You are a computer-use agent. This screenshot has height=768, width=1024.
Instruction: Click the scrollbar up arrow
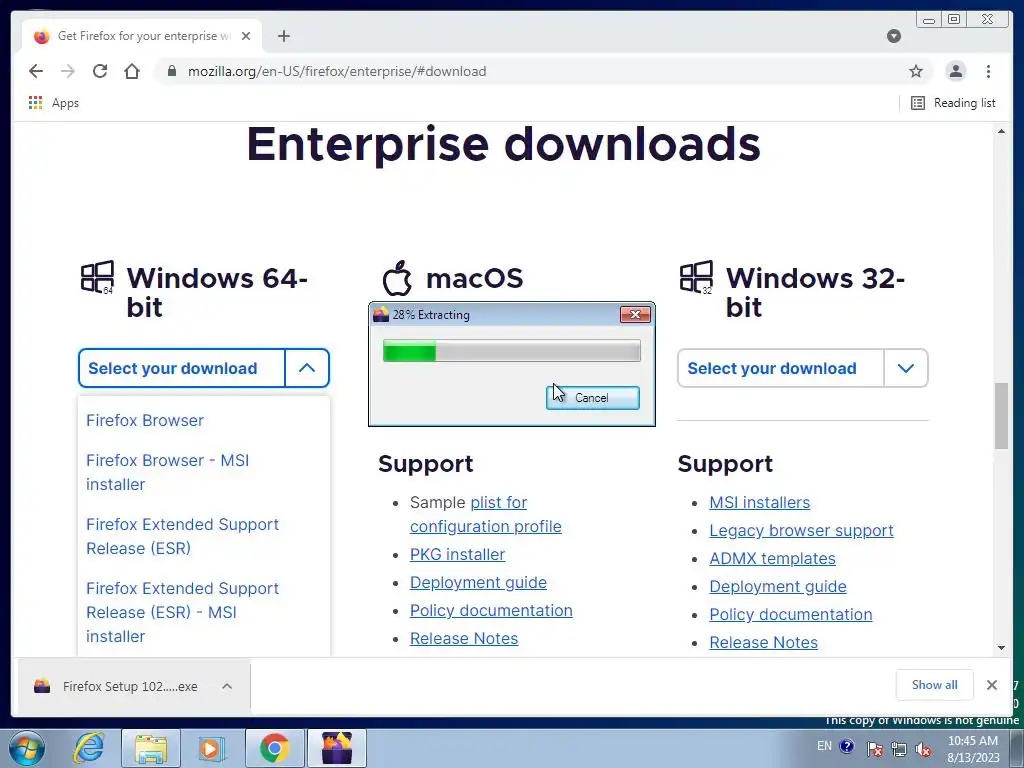(1001, 131)
